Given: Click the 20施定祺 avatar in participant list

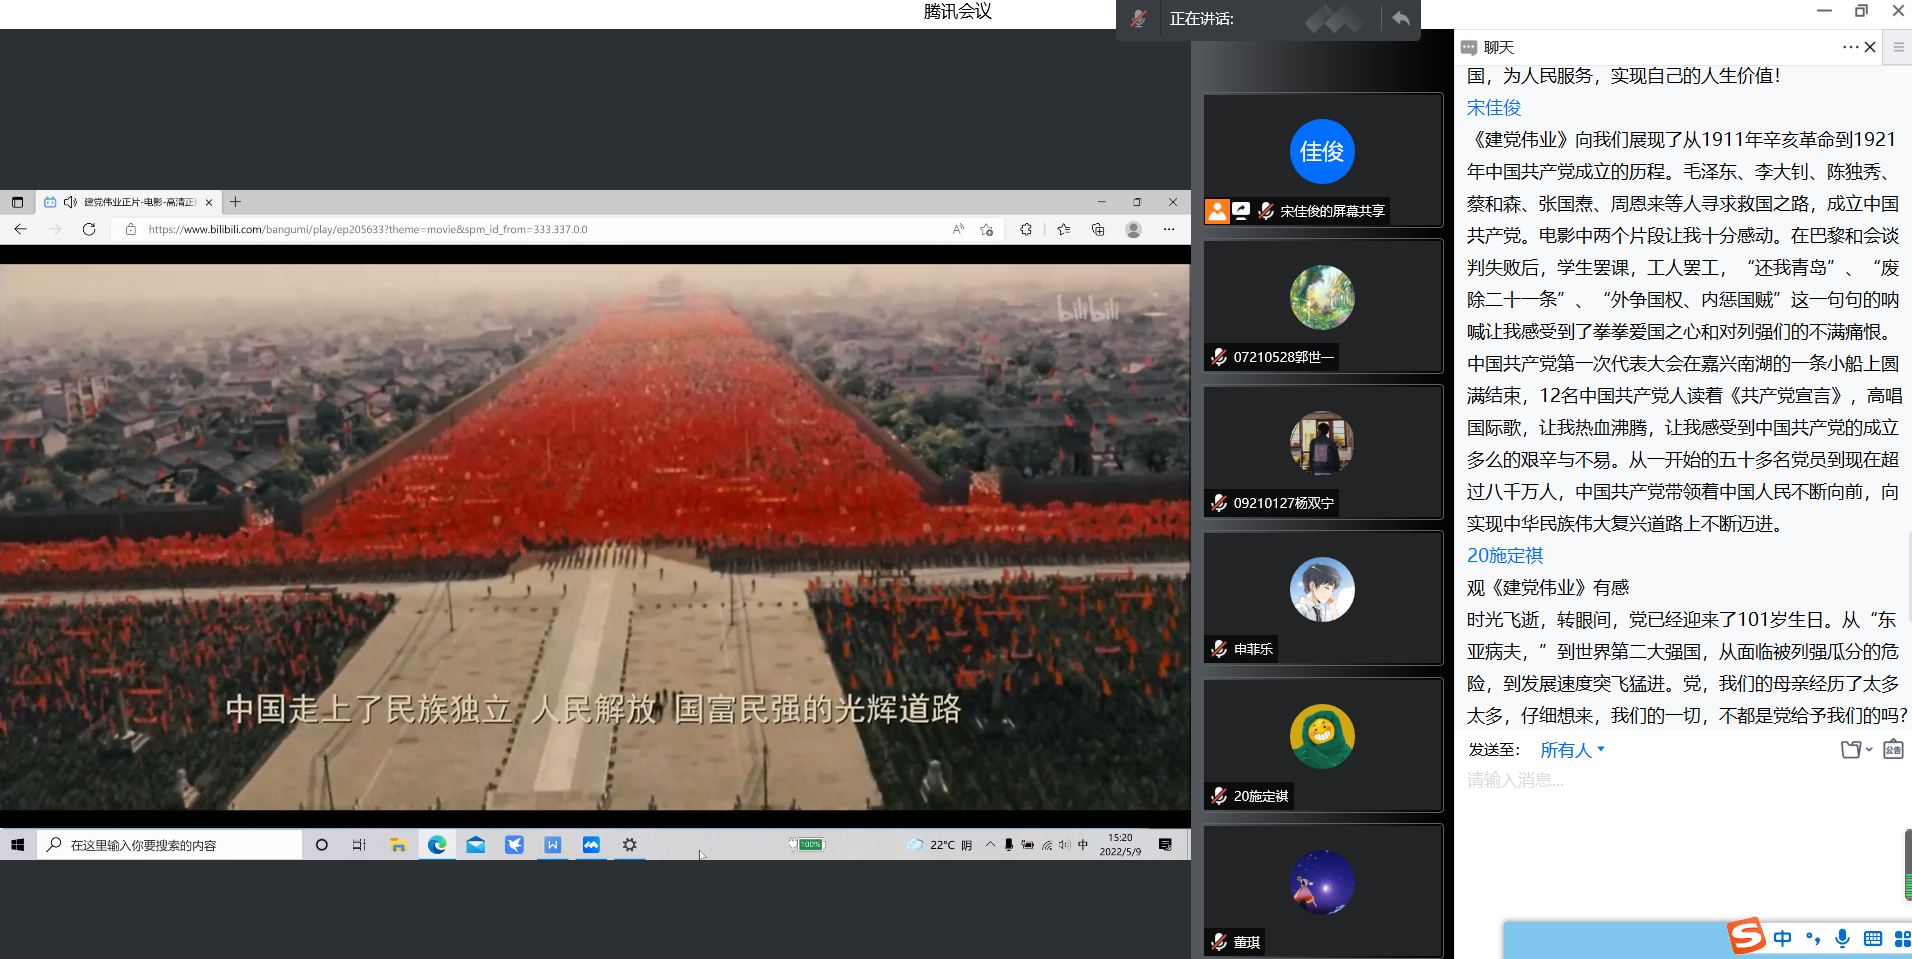Looking at the screenshot, I should click(1322, 736).
